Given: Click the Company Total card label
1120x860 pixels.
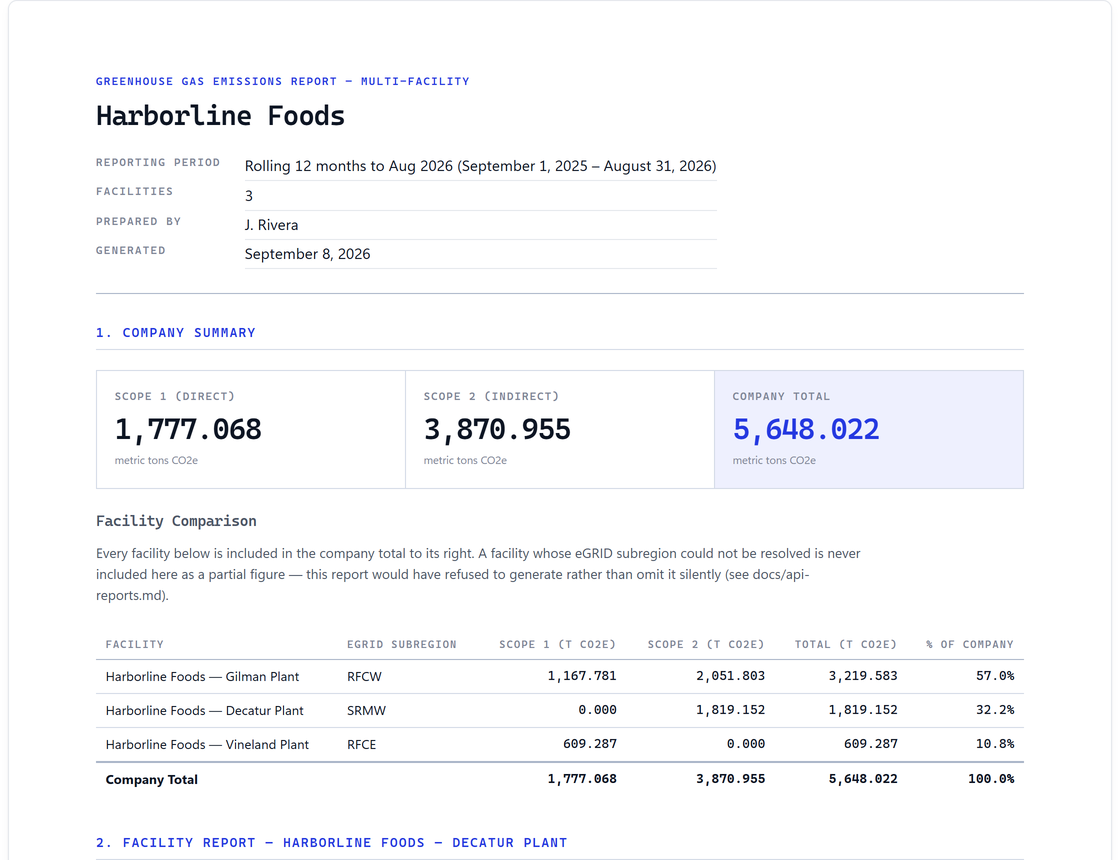Looking at the screenshot, I should tap(781, 396).
